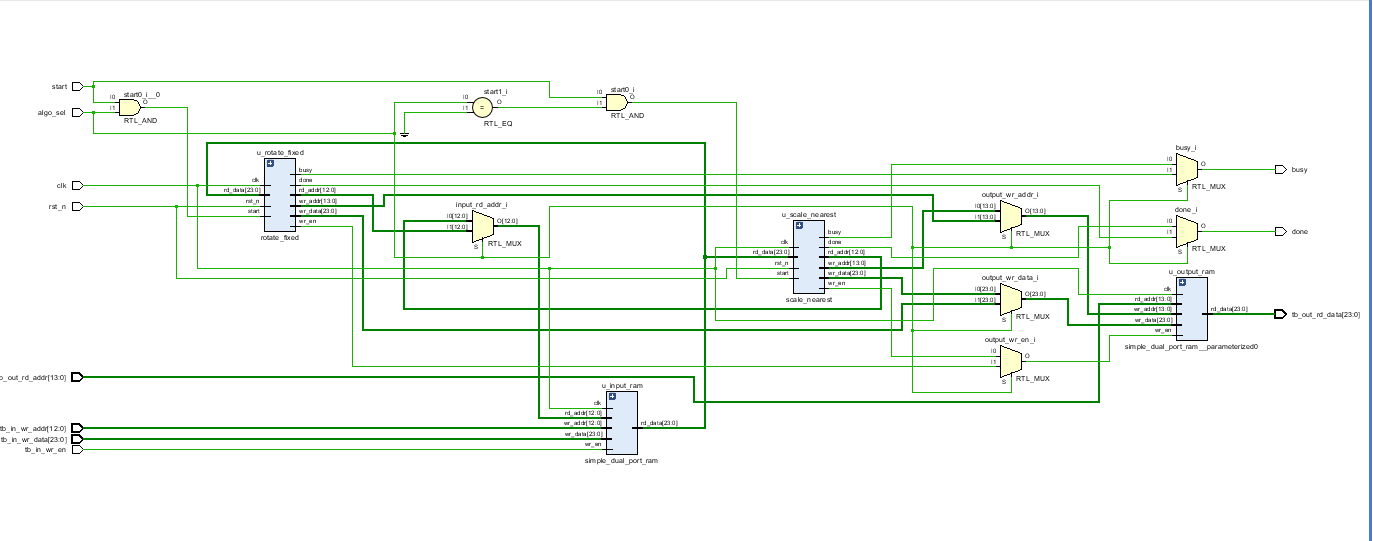Click the wr_en pin on u_rotate_fixed
The width and height of the screenshot is (1373, 541).
click(307, 222)
